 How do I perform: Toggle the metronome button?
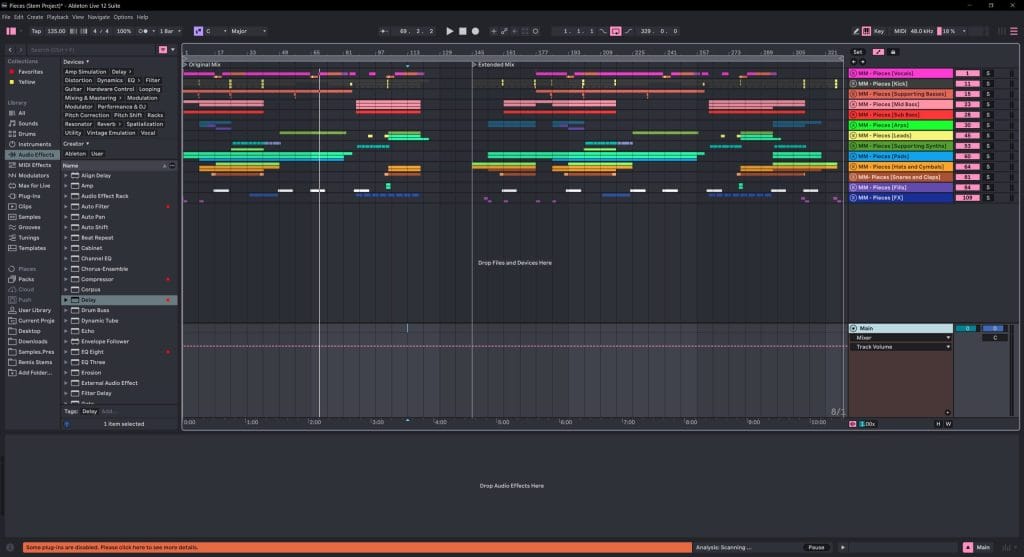click(143, 31)
